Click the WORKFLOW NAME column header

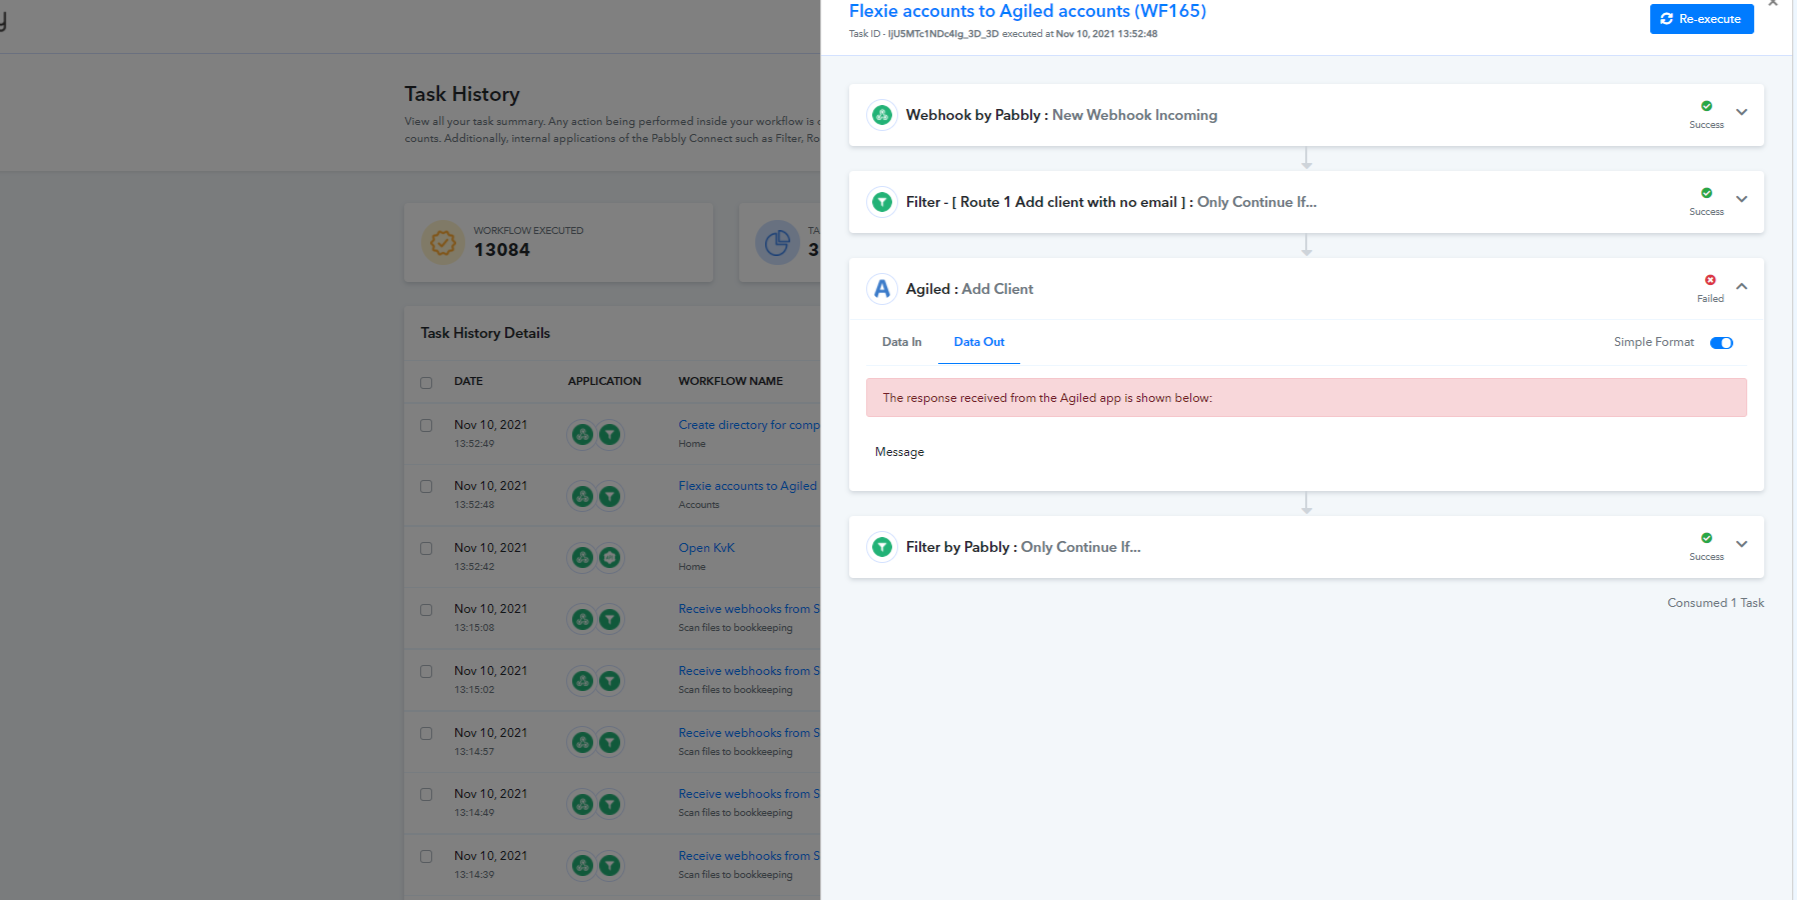tap(731, 381)
